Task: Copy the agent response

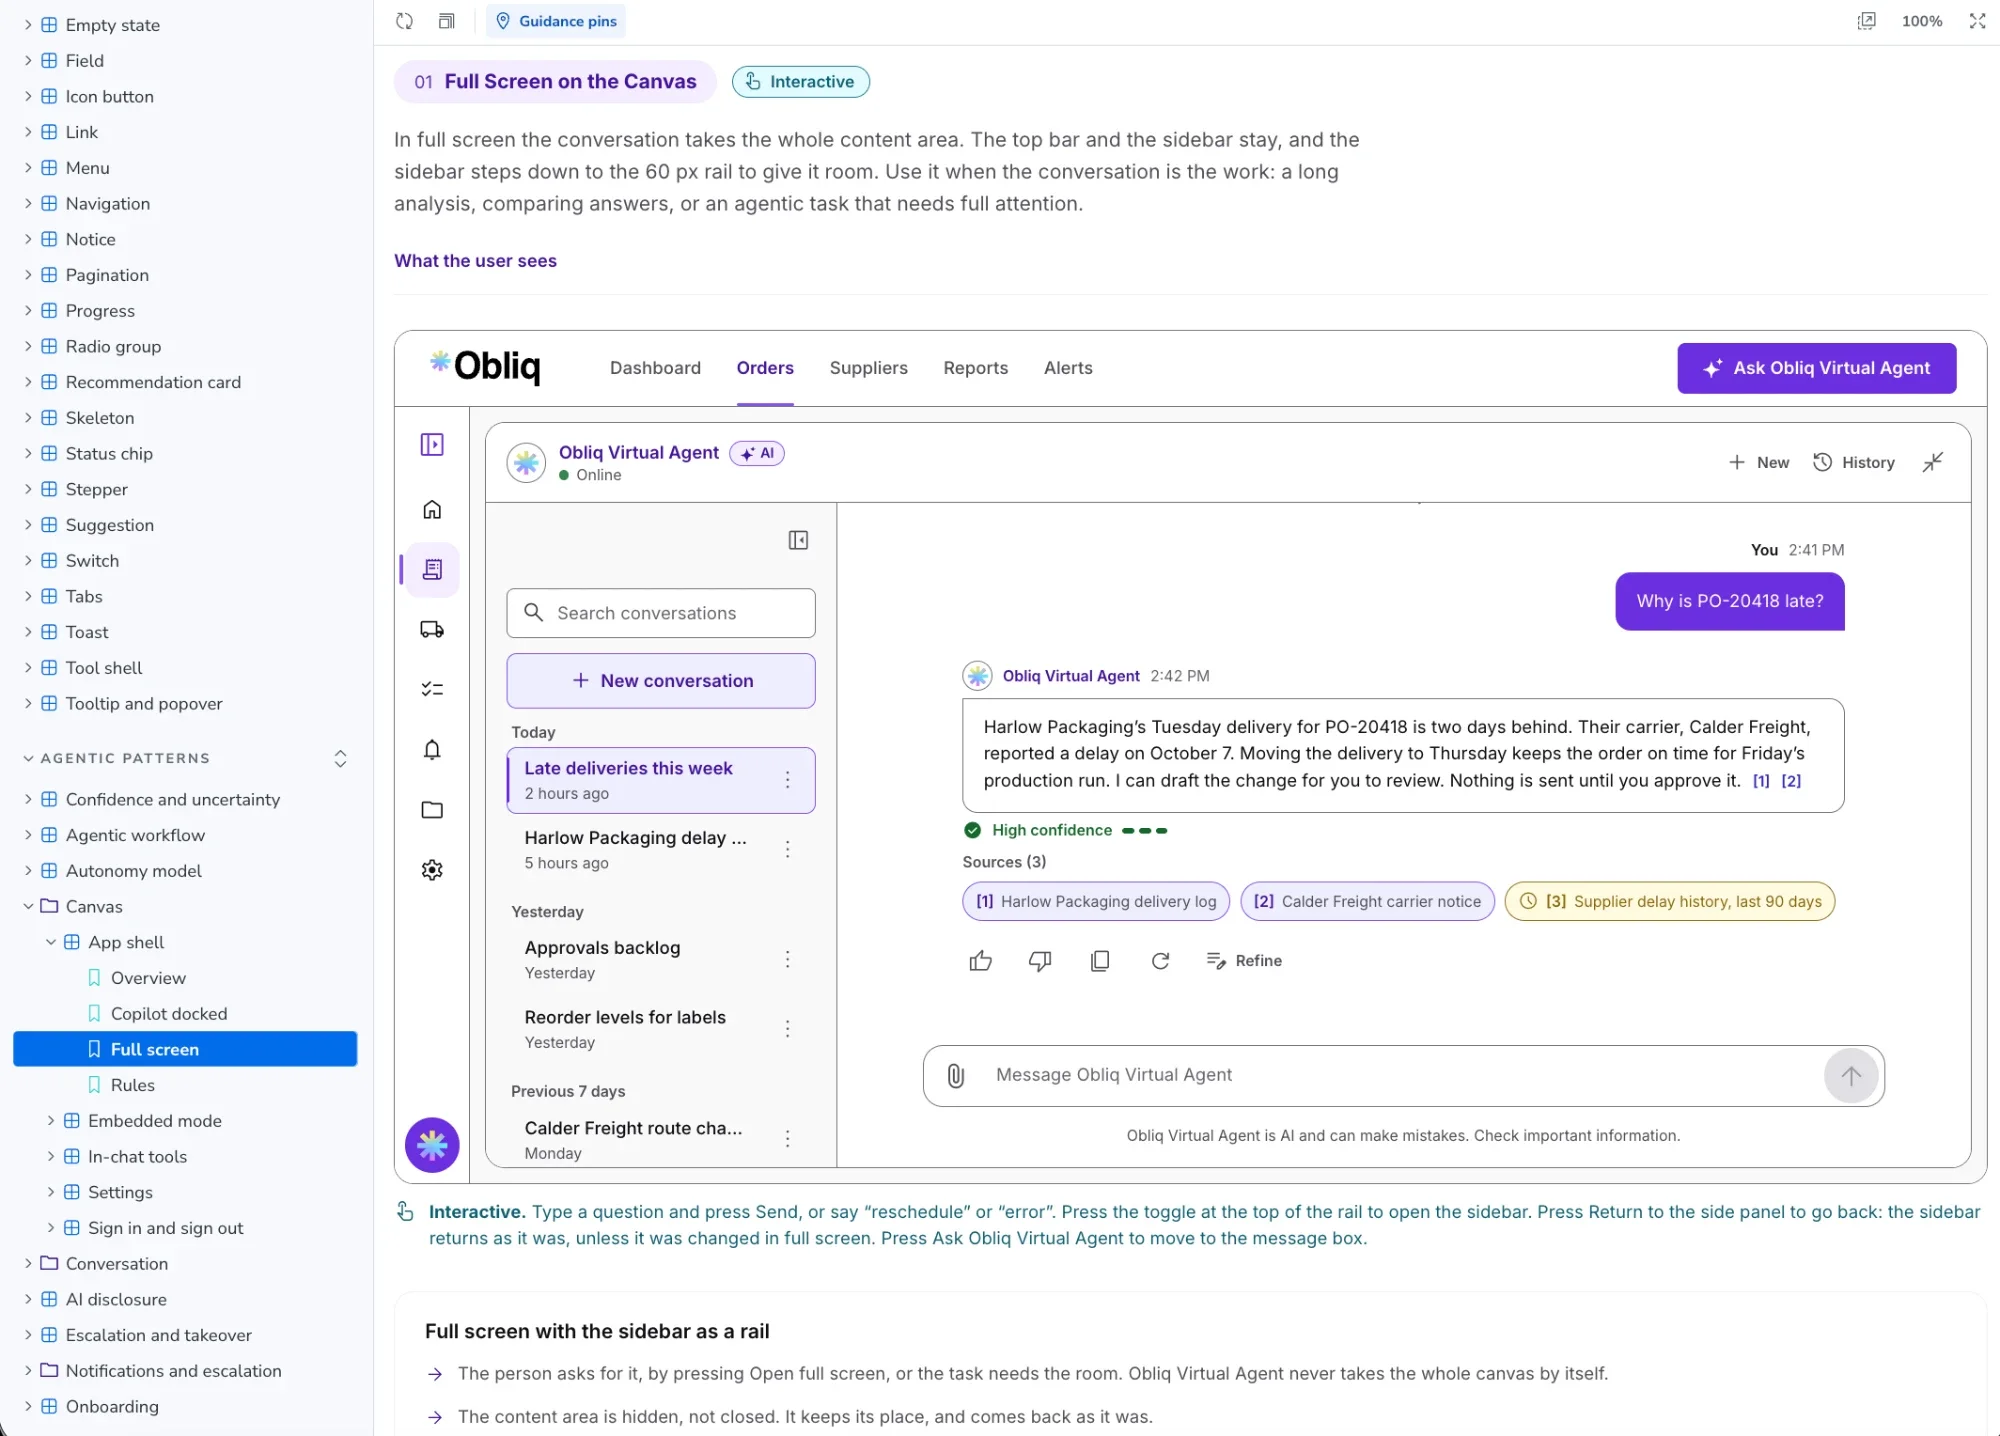Action: coord(1100,961)
